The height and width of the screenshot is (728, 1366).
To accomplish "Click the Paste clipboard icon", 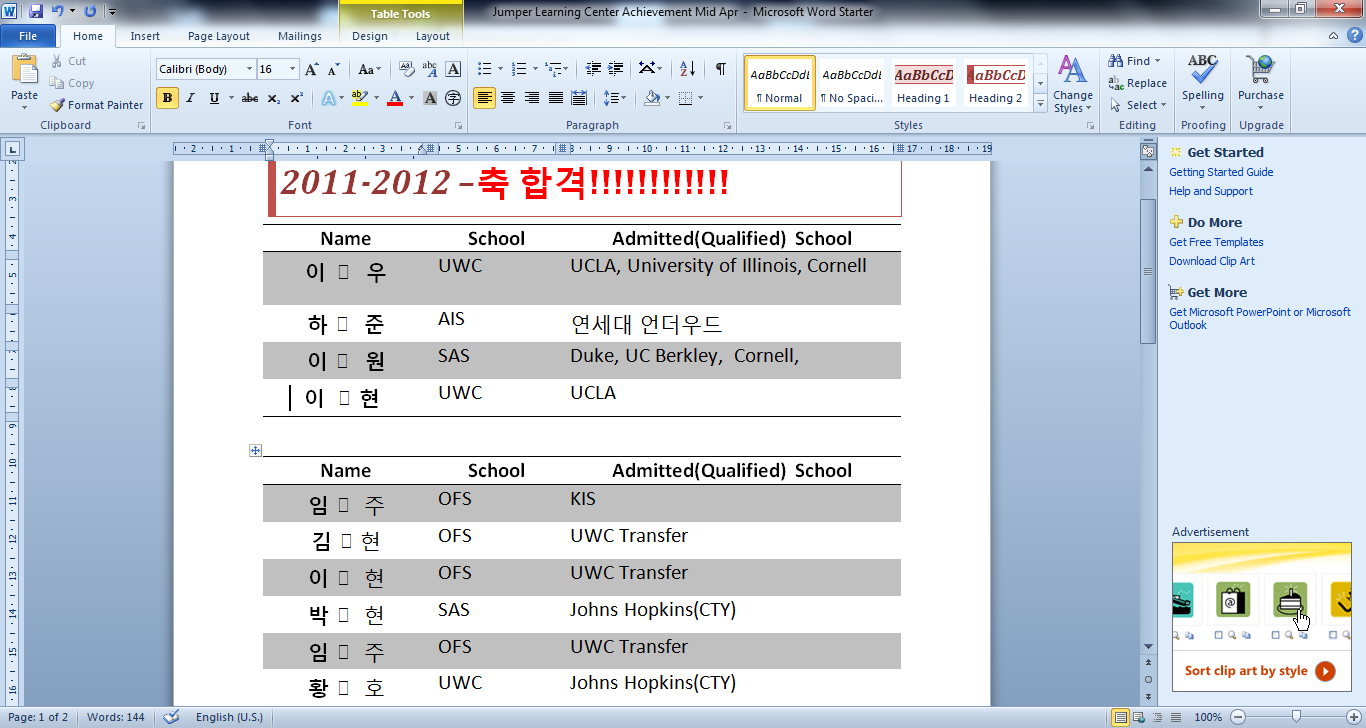I will tap(24, 69).
